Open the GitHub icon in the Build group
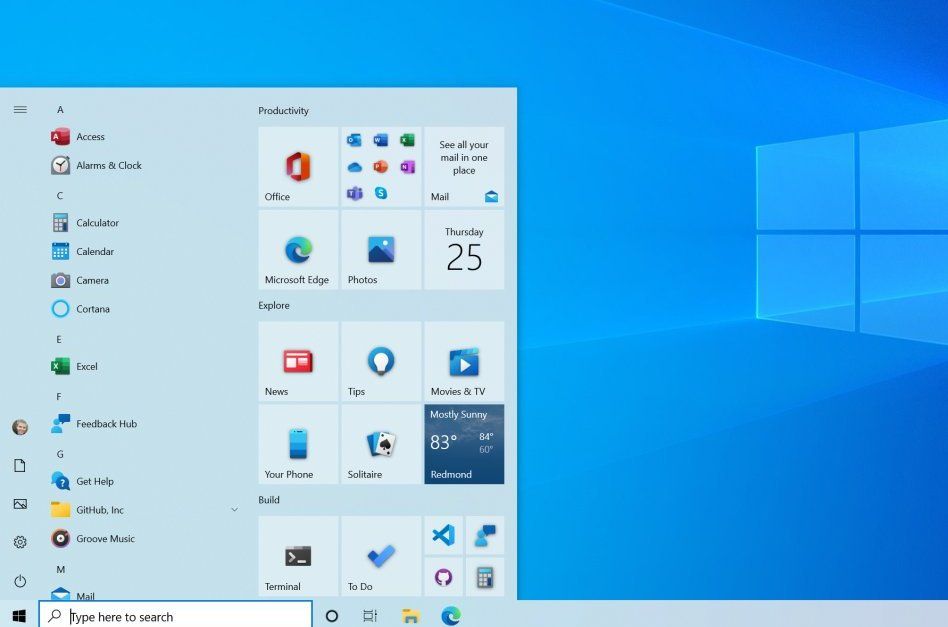948x627 pixels. [x=443, y=577]
